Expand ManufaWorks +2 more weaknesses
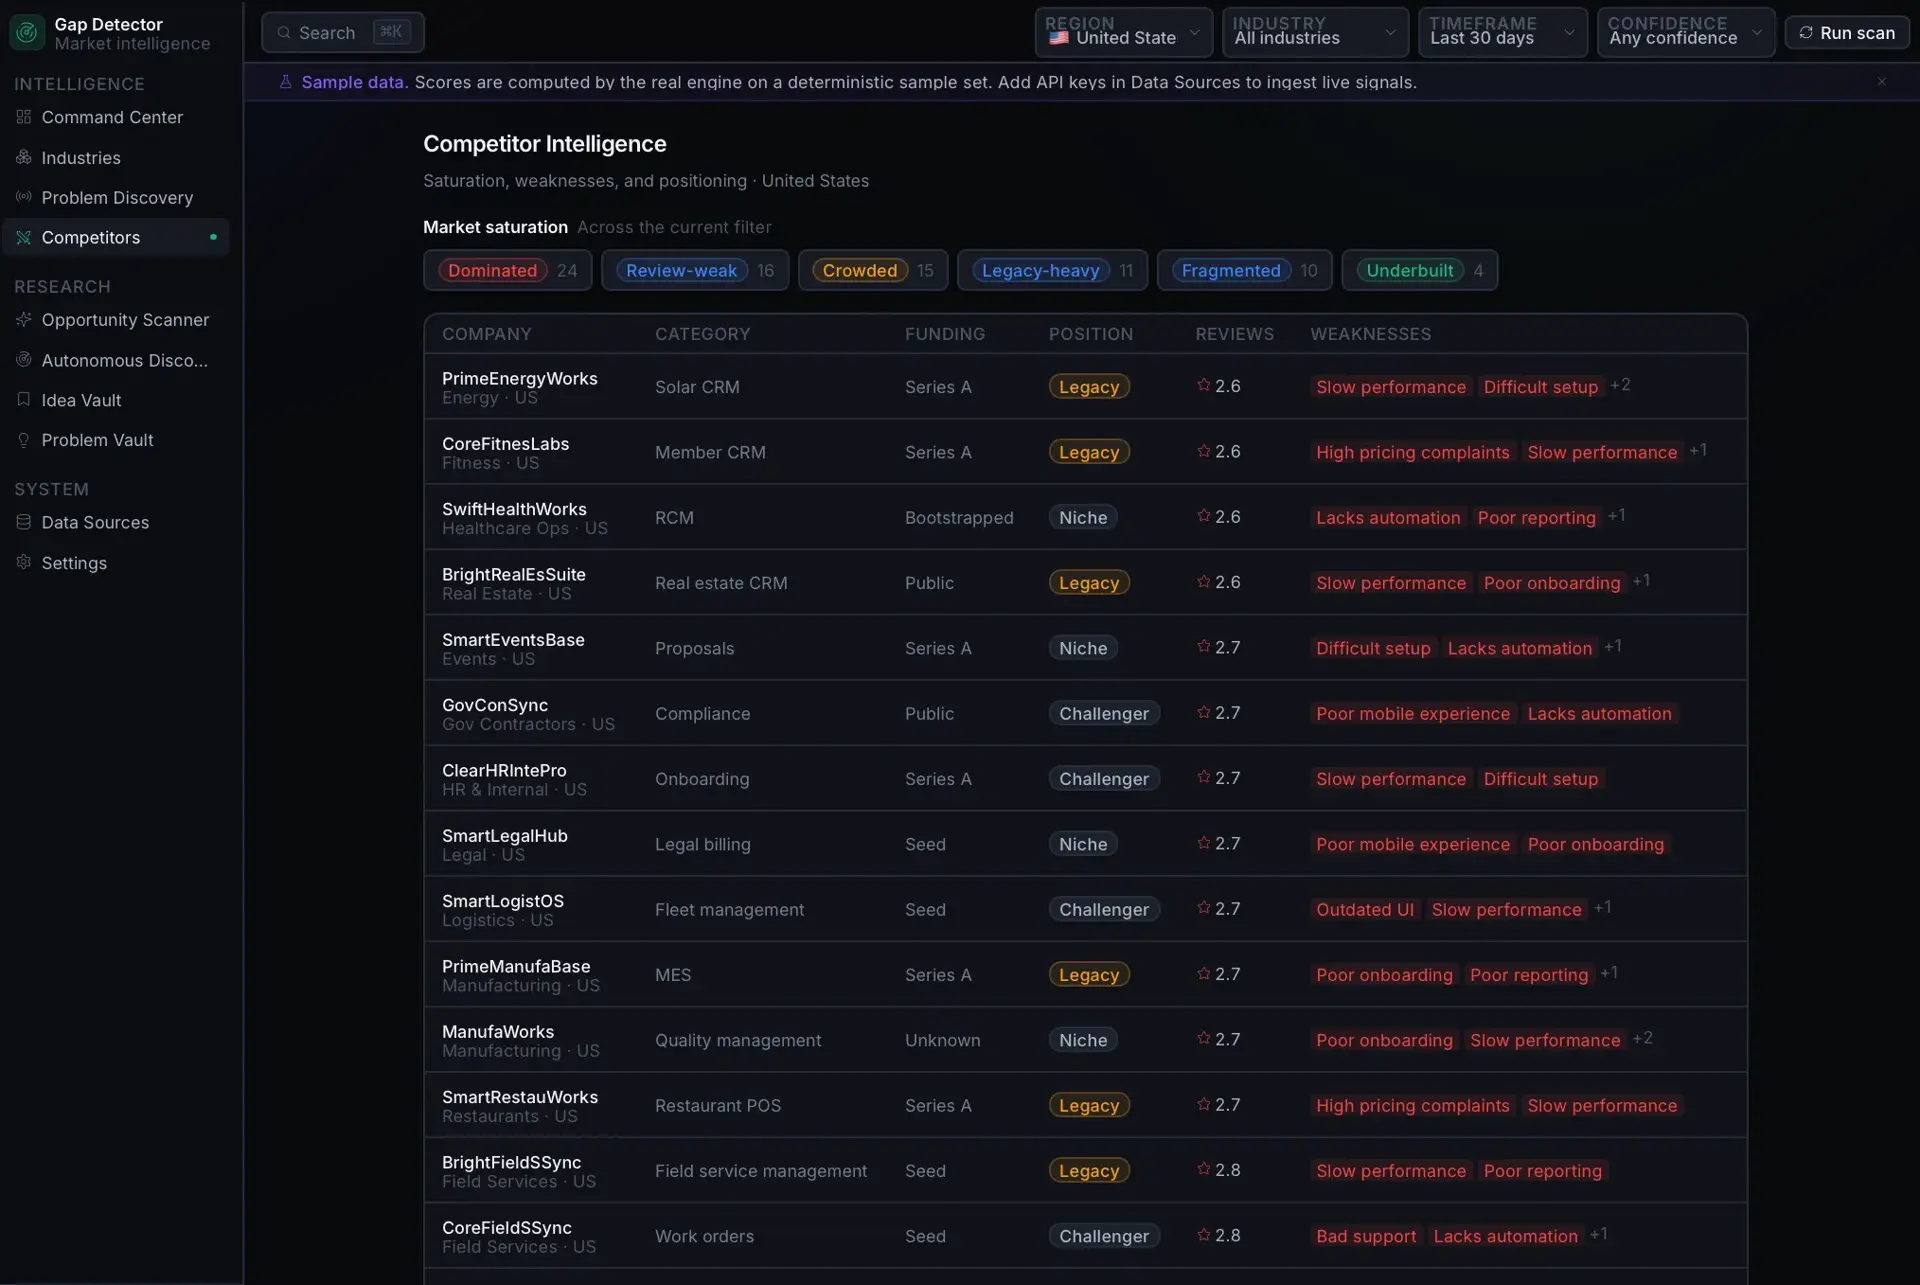 point(1642,1038)
